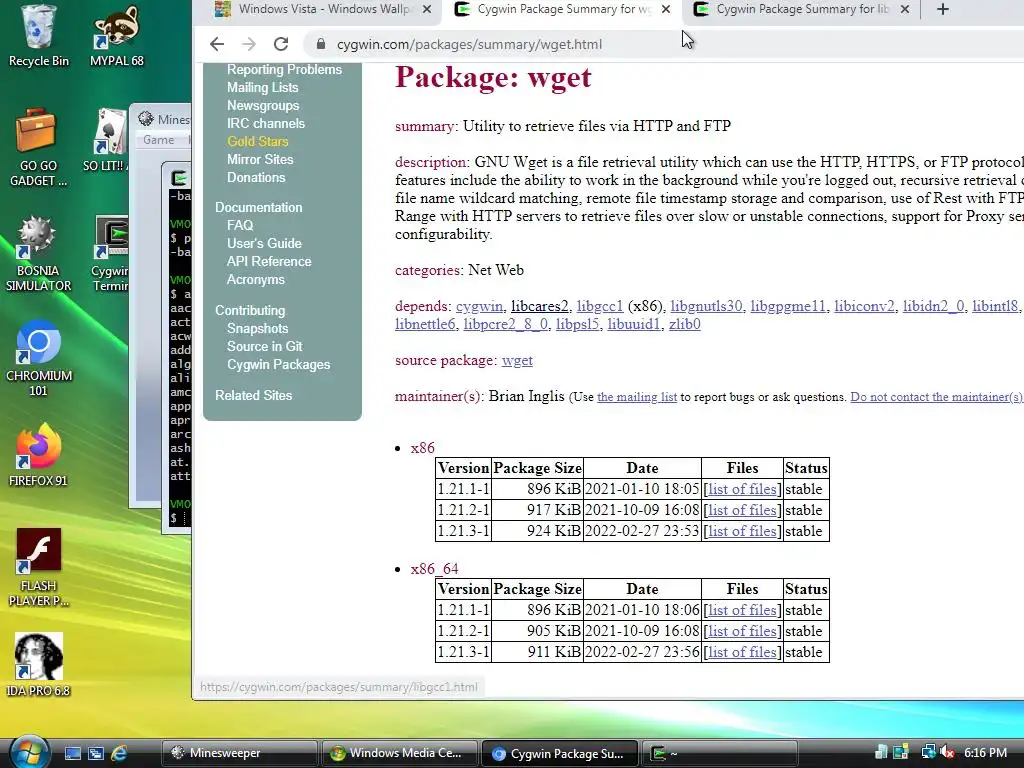Click the padlock site info icon
Image resolution: width=1024 pixels, height=768 pixels.
pyautogui.click(x=320, y=44)
